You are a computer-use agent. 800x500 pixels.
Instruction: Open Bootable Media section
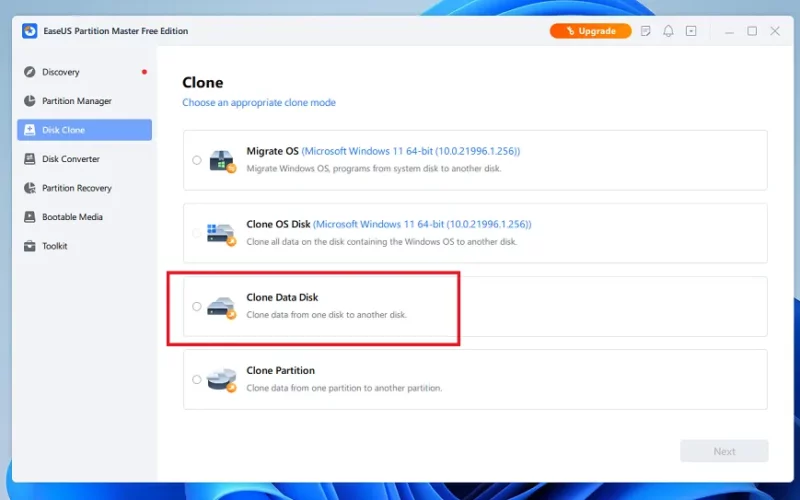pos(84,217)
